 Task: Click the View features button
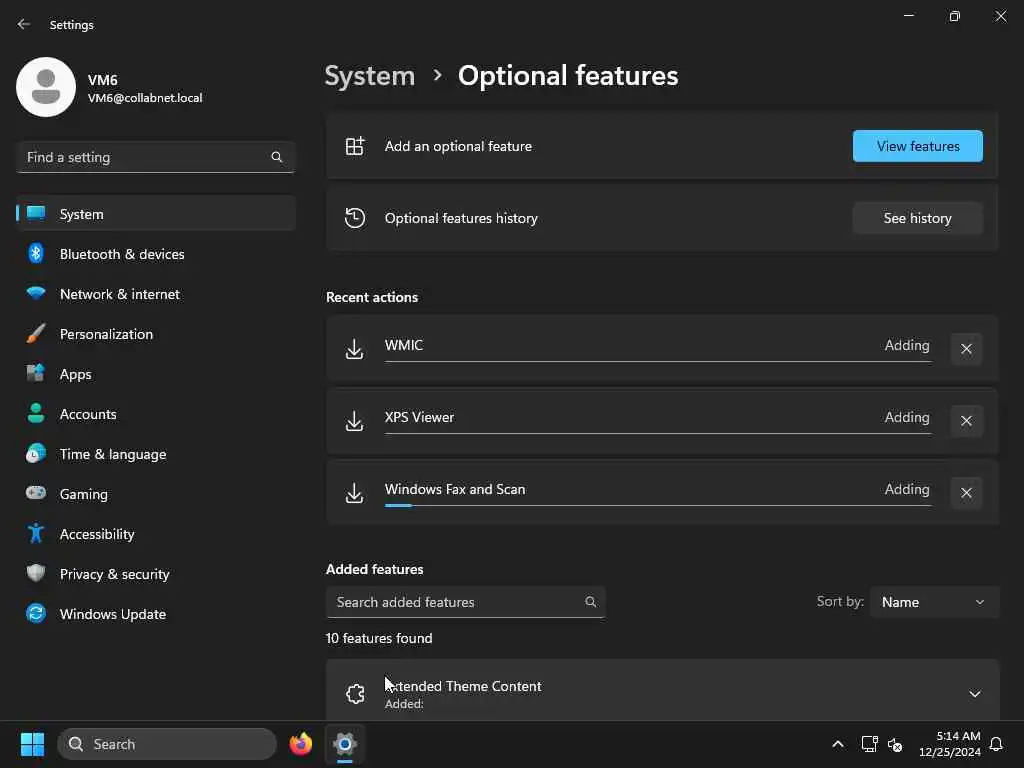(x=917, y=146)
